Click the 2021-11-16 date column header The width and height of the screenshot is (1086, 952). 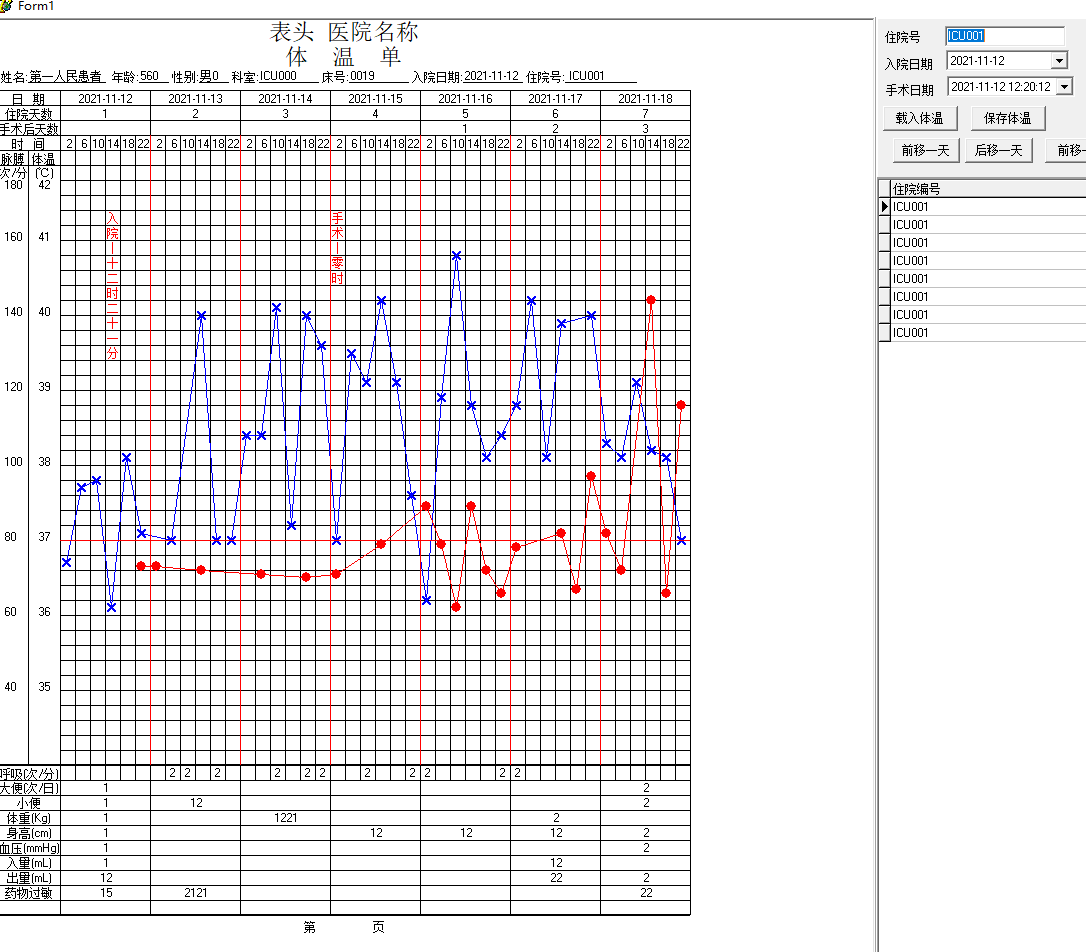465,99
